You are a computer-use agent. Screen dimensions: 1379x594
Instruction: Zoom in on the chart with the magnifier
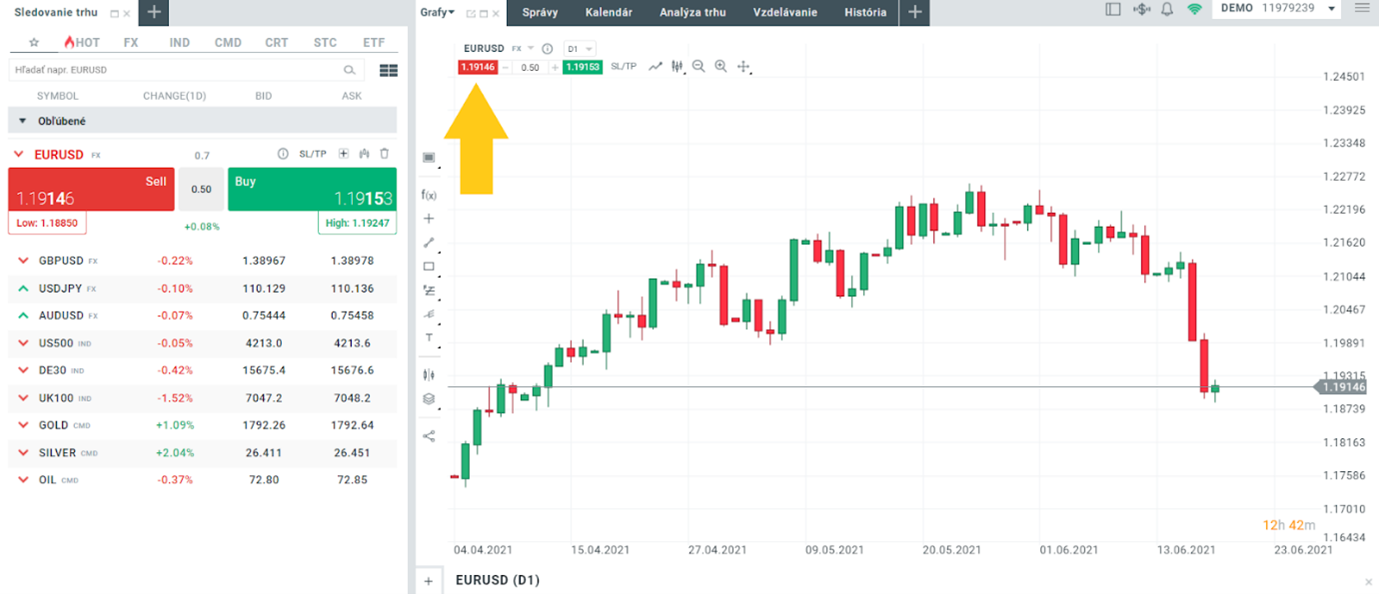coord(721,66)
